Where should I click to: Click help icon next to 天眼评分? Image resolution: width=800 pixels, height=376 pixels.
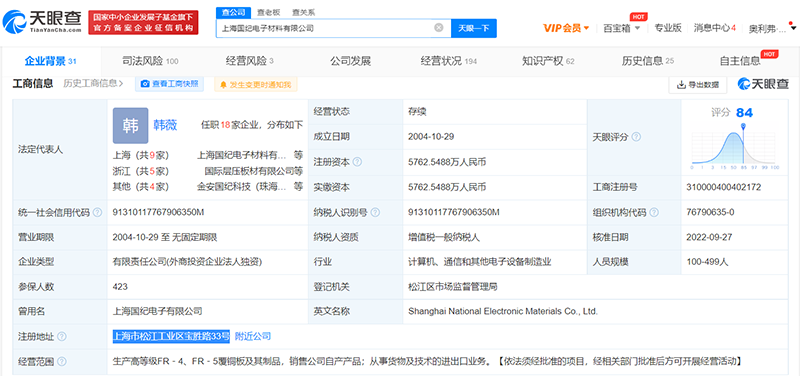[x=636, y=137]
